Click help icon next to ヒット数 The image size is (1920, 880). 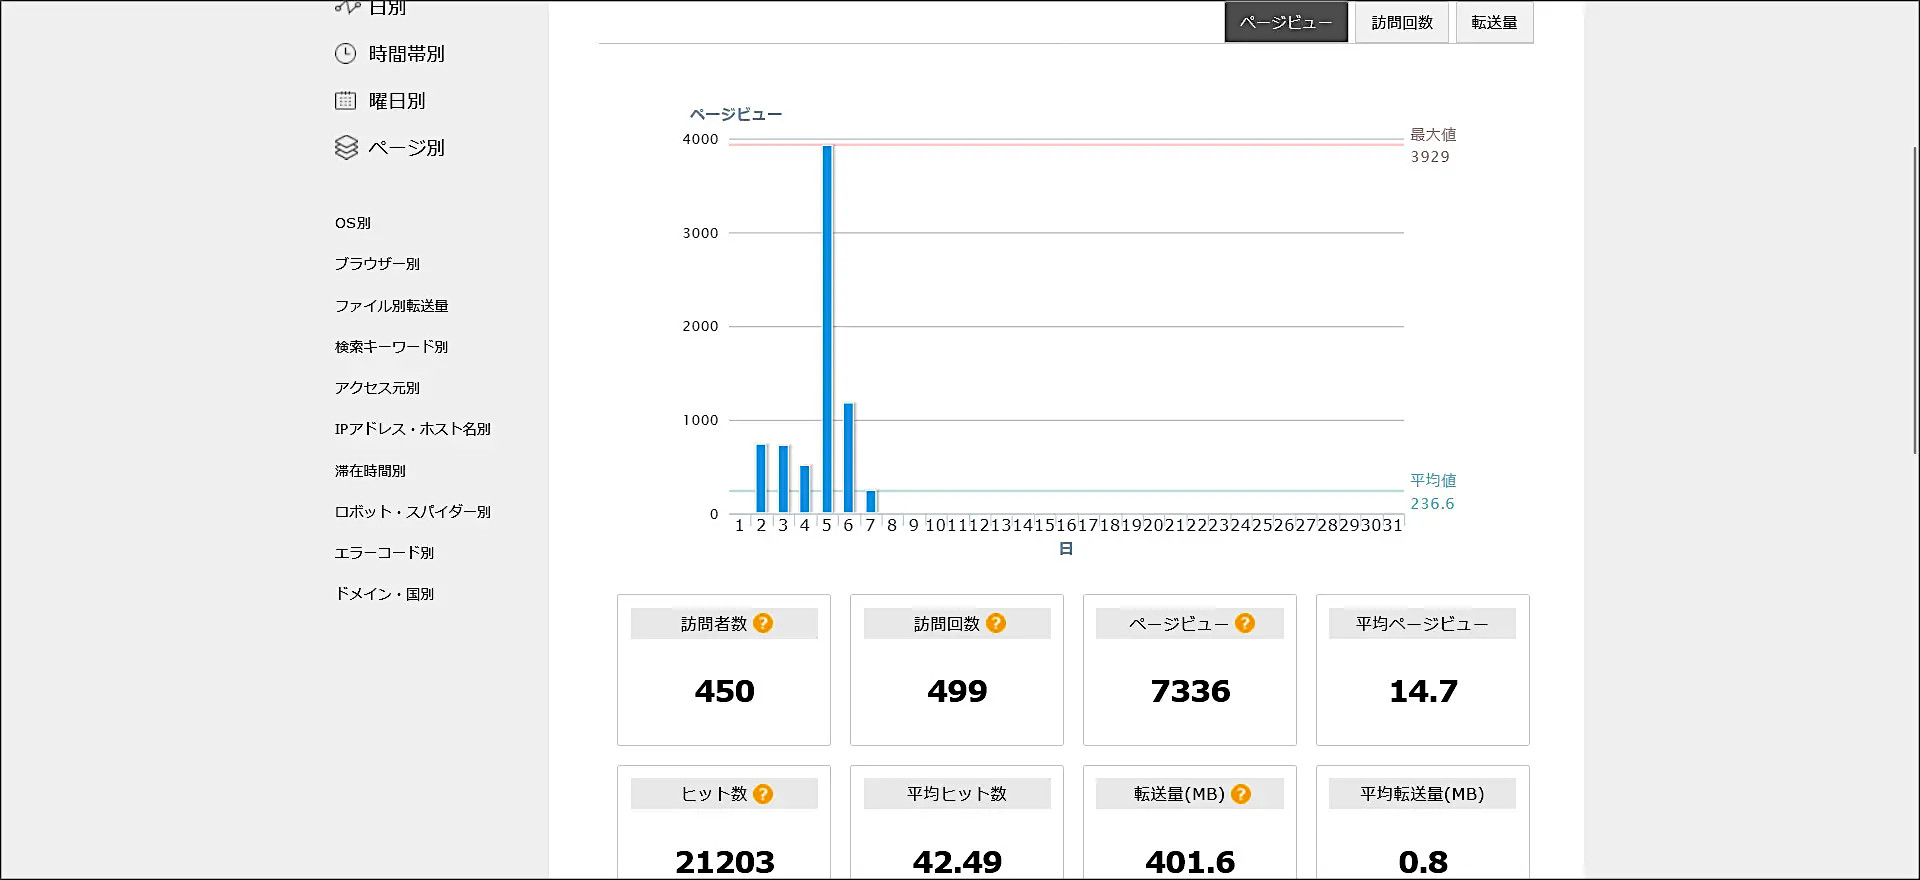pyautogui.click(x=763, y=794)
